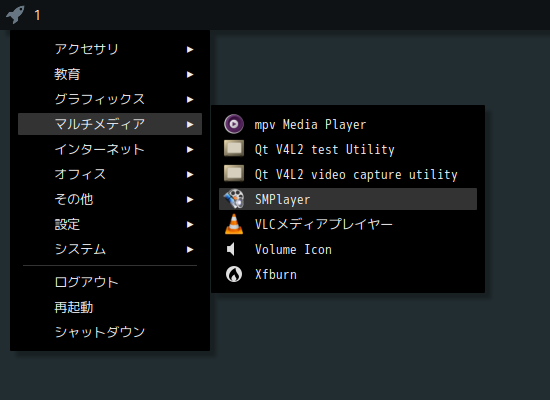550x400 pixels.
Task: Click the SMPlayer film reel icon
Action: click(x=234, y=199)
